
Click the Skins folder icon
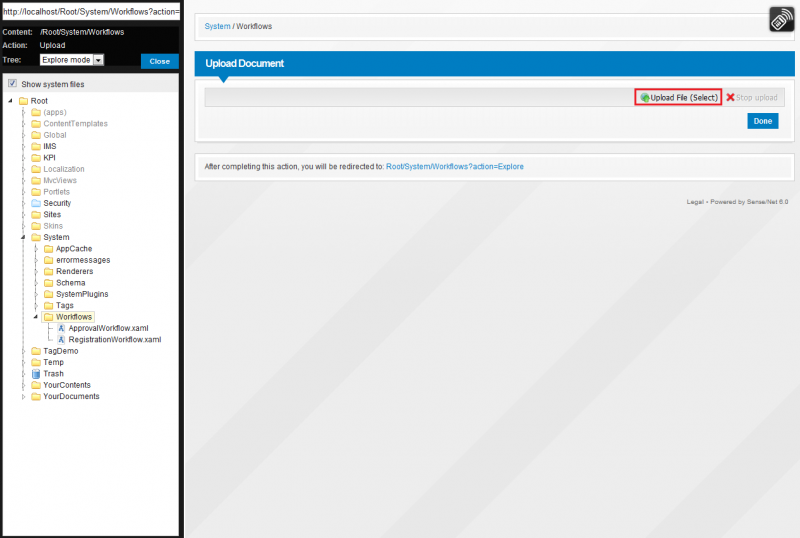36,226
